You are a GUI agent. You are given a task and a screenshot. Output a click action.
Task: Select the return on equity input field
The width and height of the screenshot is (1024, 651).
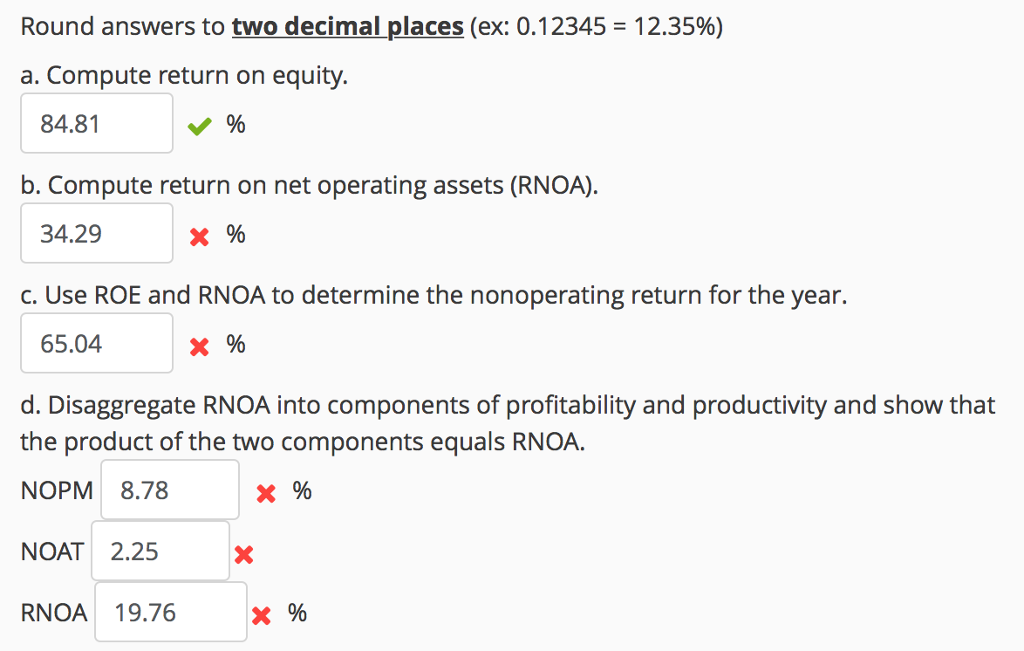point(96,123)
